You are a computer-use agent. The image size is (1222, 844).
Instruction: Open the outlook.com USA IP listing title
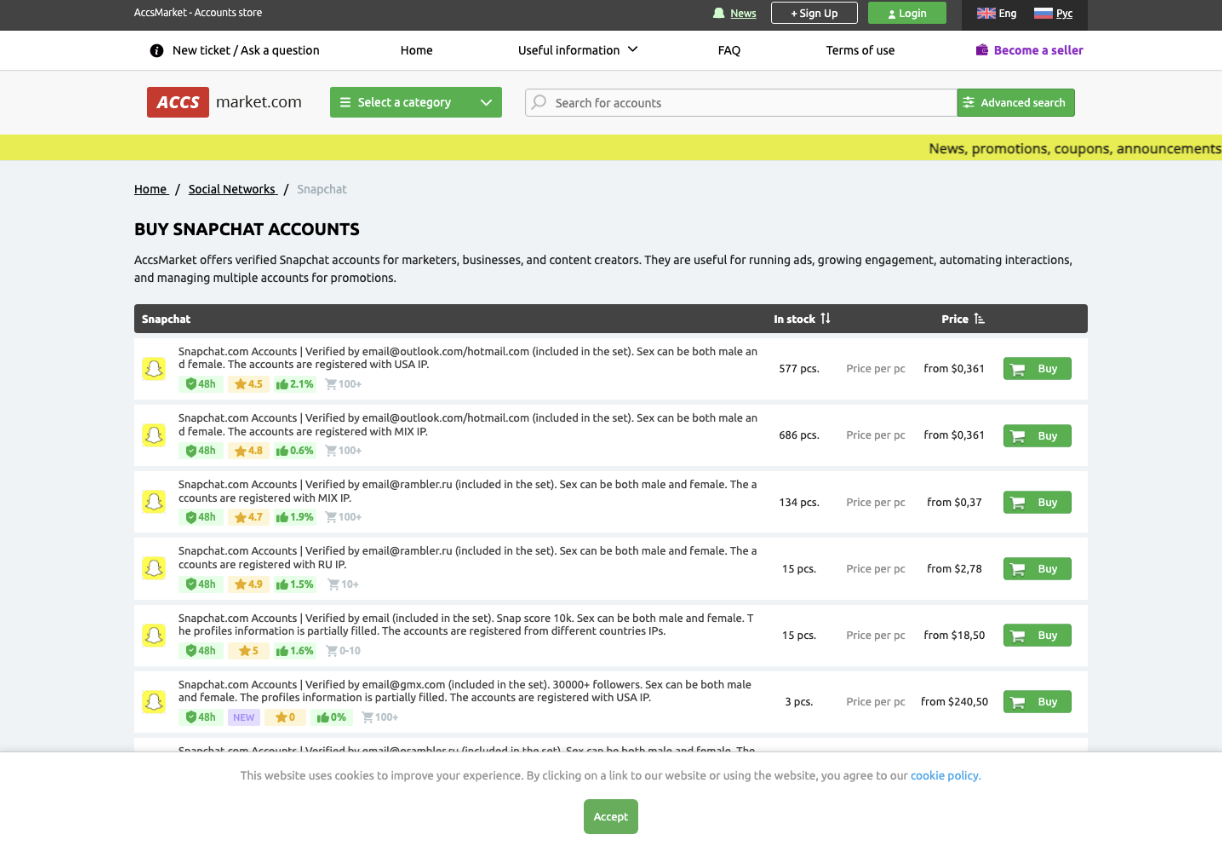pos(468,357)
